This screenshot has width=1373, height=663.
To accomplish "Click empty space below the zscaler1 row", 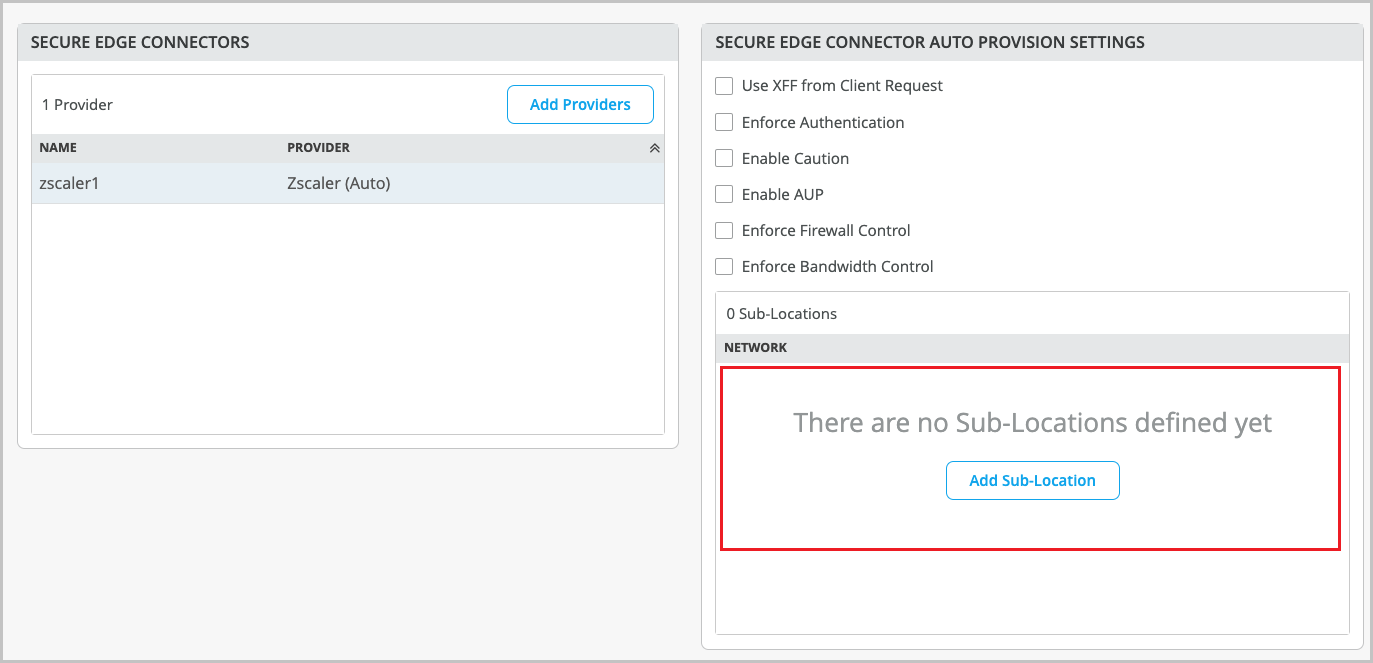I will tap(347, 320).
